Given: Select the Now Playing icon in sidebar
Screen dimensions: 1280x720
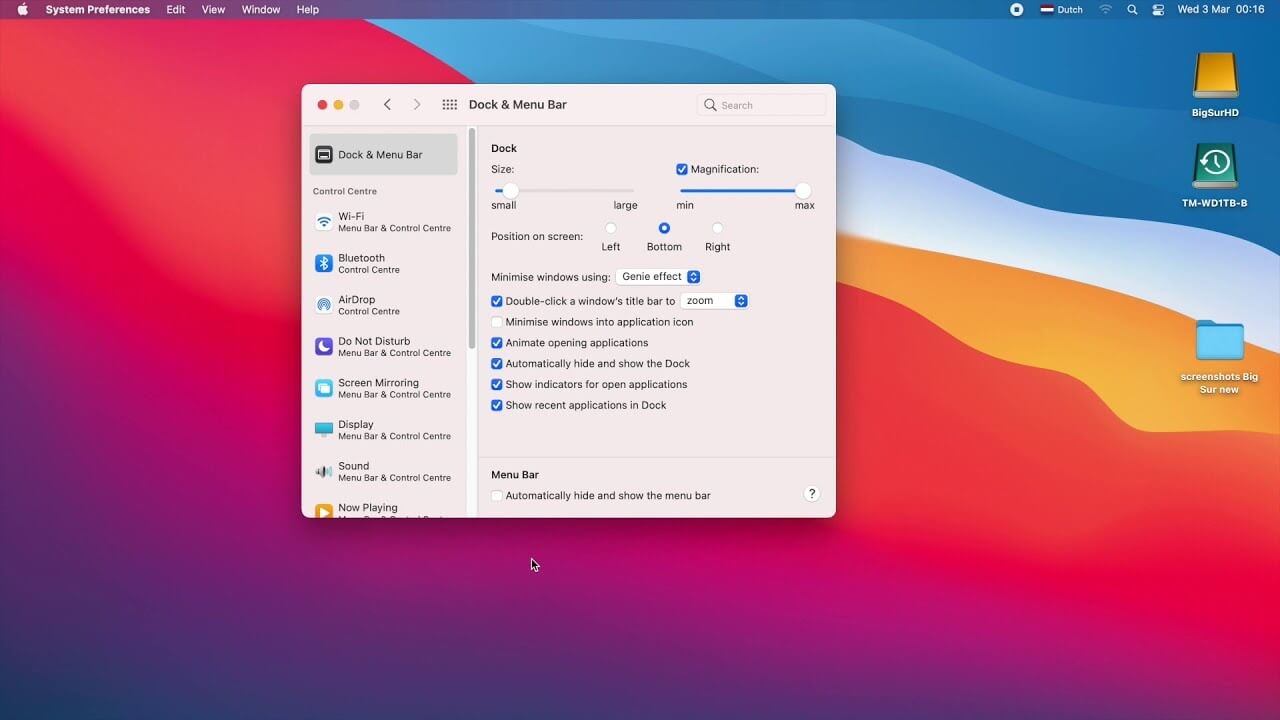Looking at the screenshot, I should (x=324, y=511).
